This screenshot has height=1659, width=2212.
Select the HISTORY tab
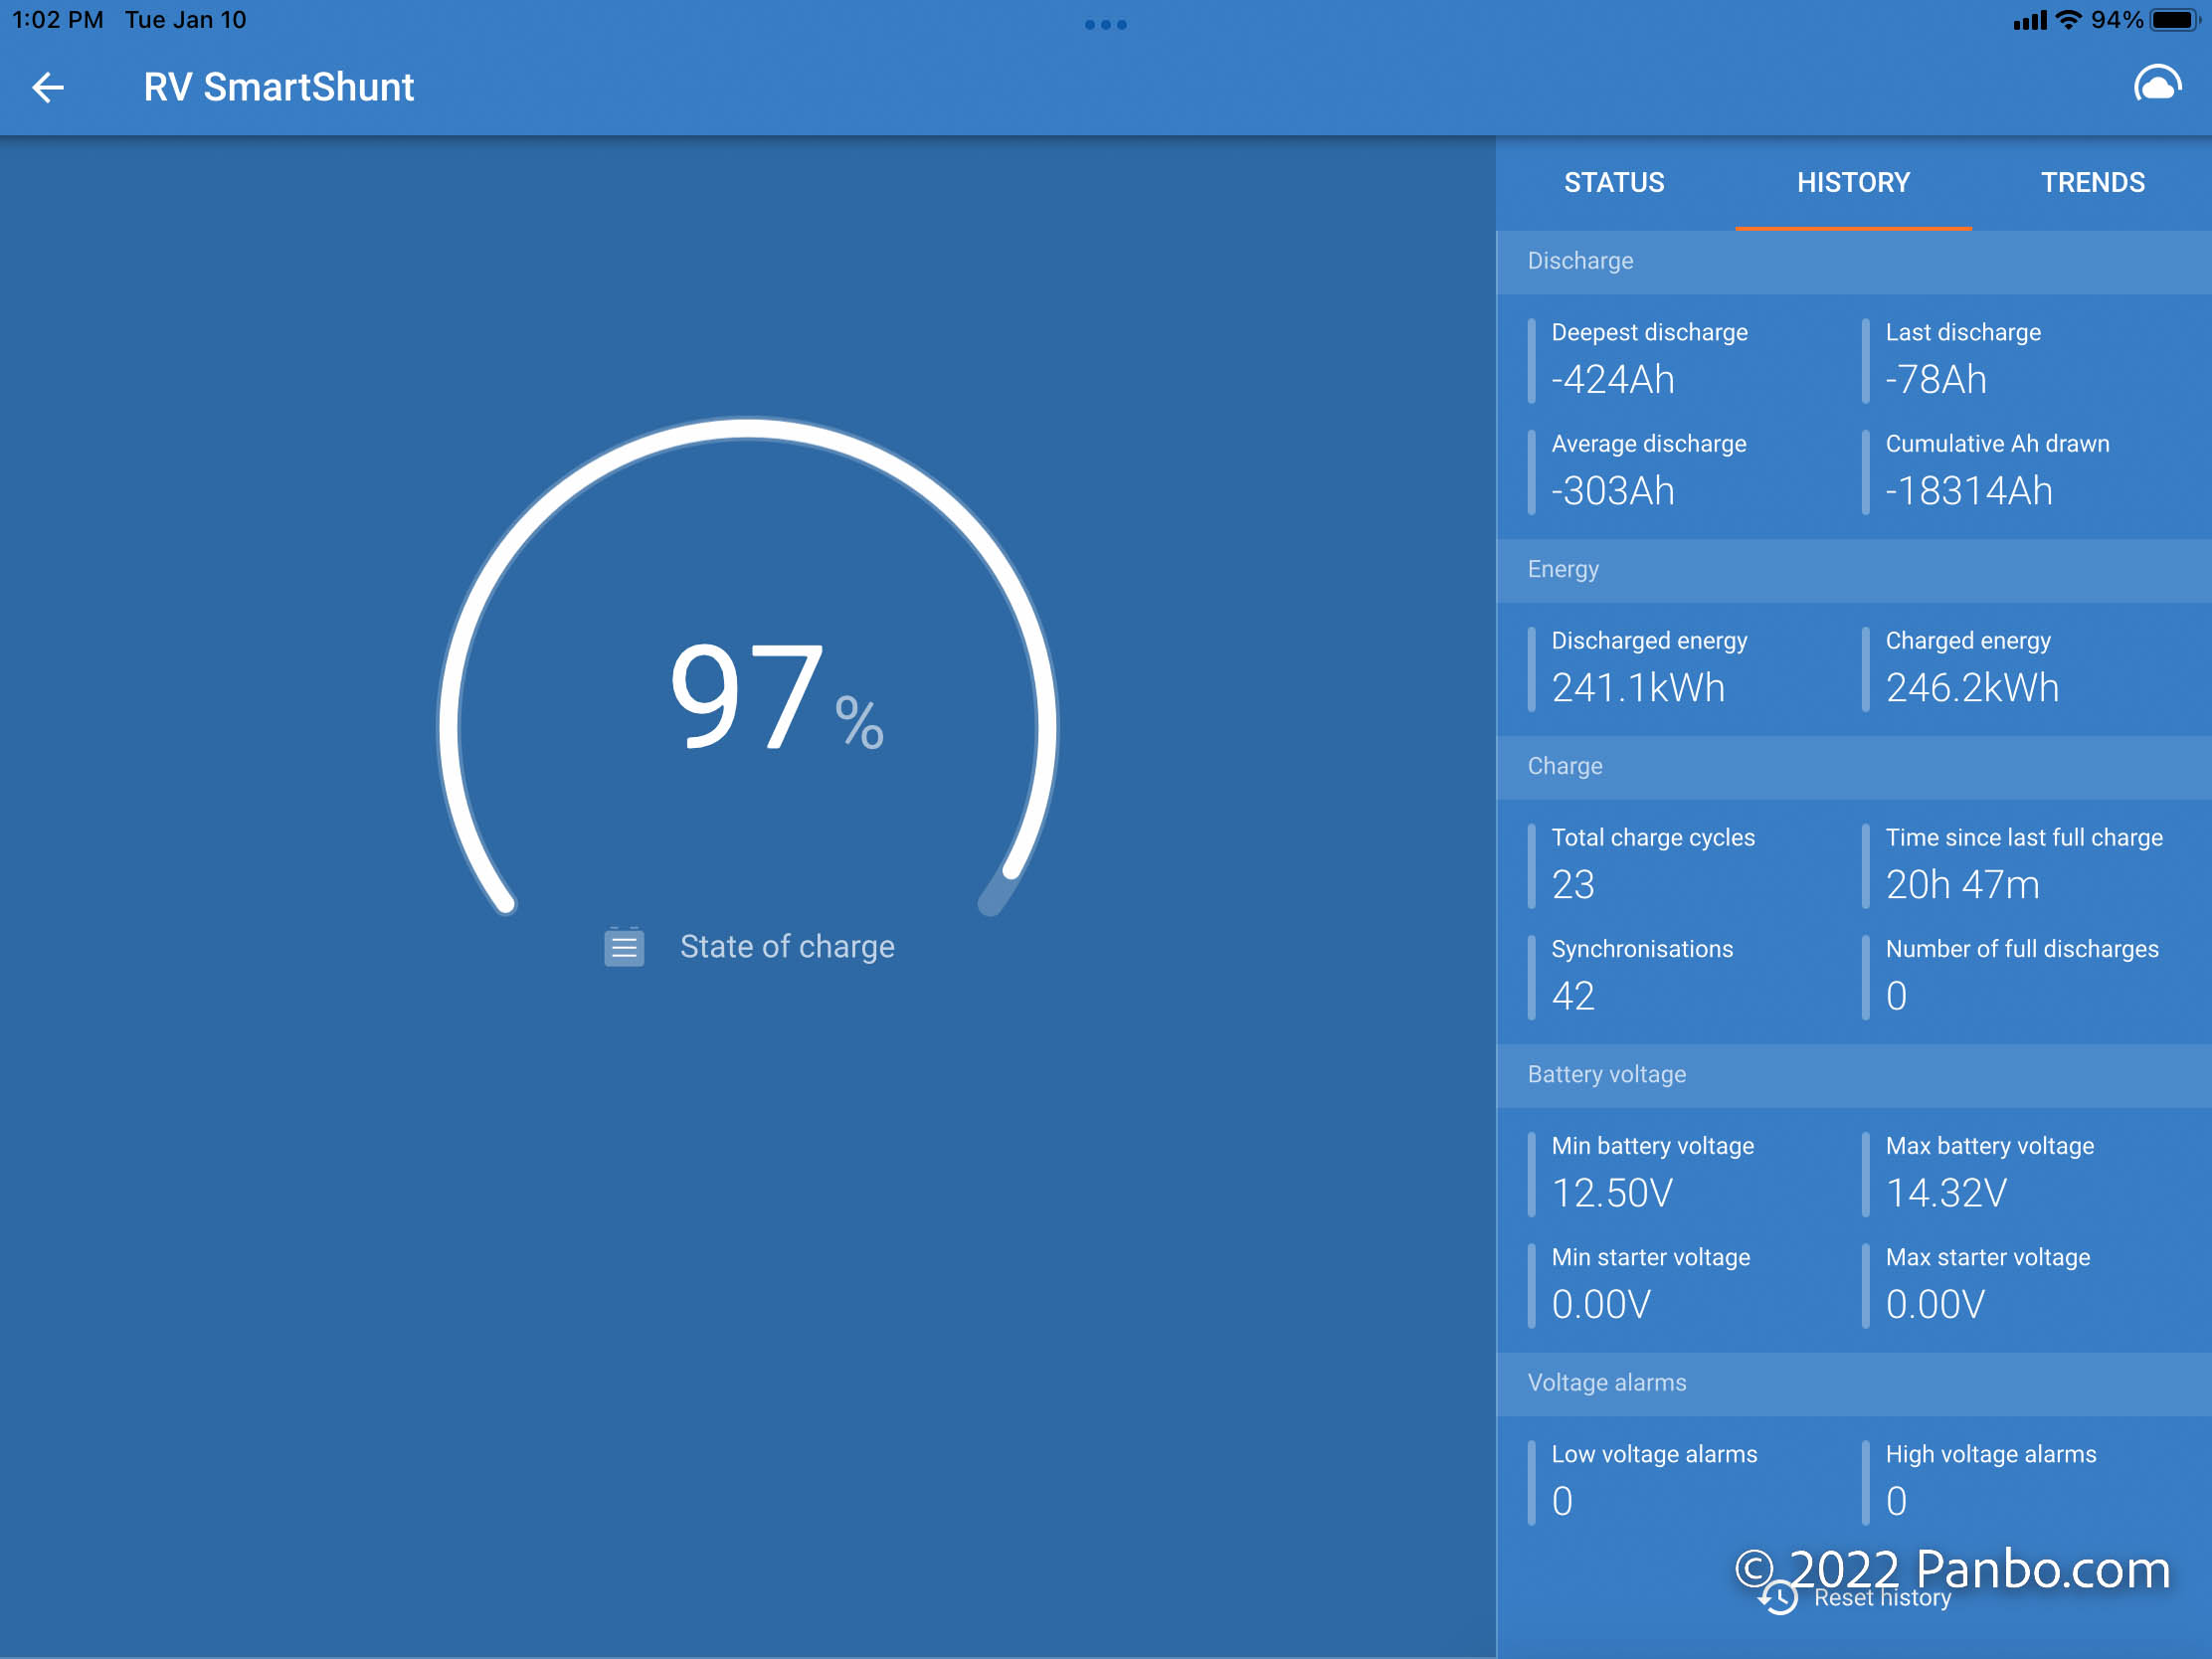1853,183
